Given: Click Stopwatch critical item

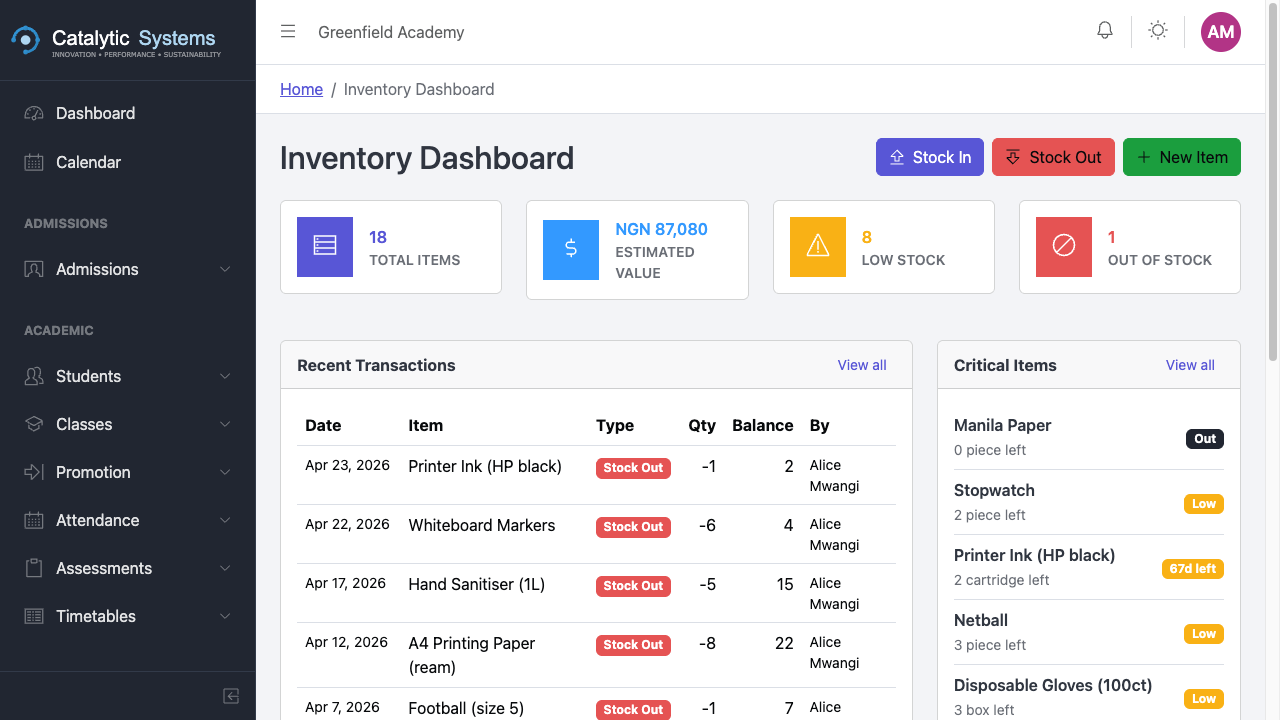Looking at the screenshot, I should (1089, 502).
